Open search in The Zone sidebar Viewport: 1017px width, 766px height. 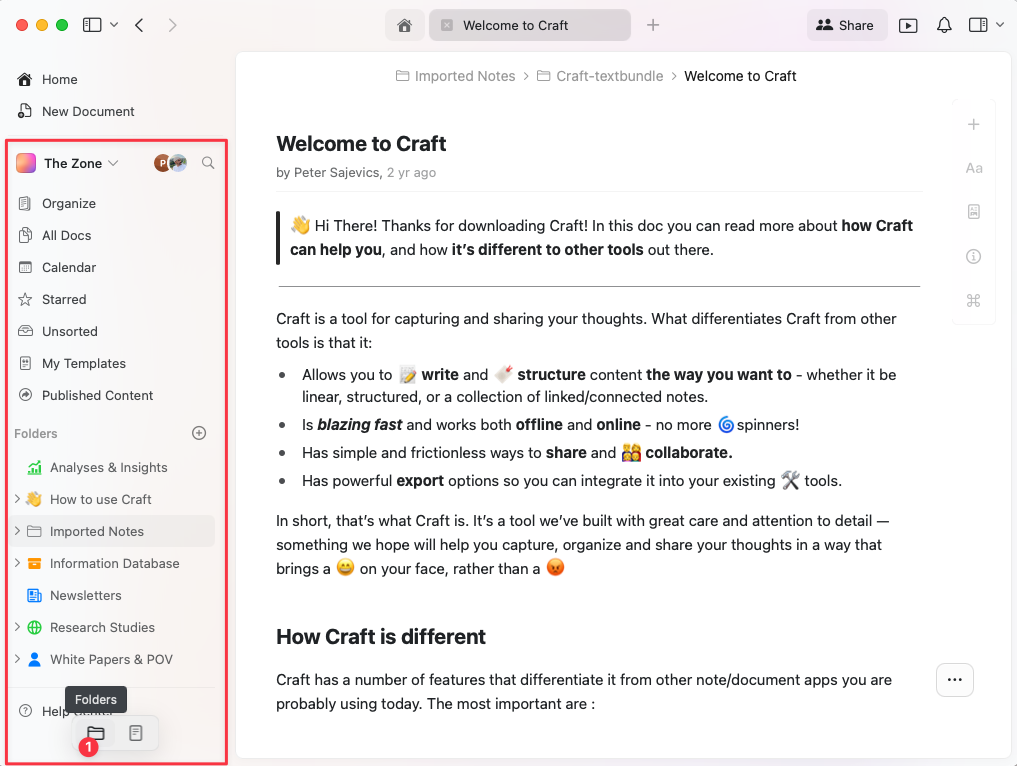click(208, 163)
